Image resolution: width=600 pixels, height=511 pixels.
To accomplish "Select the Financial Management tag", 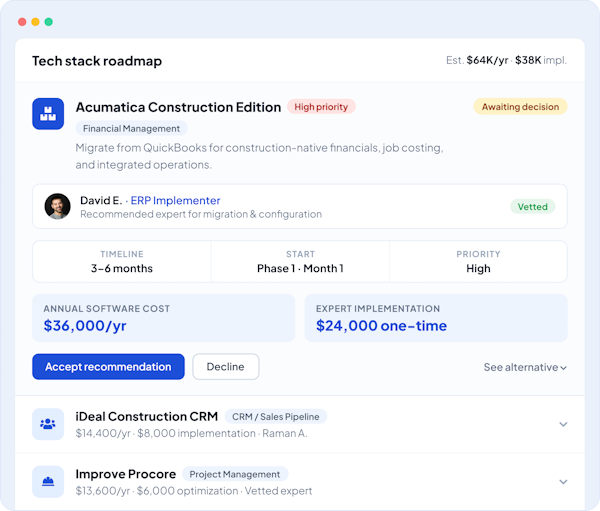I will pyautogui.click(x=131, y=129).
